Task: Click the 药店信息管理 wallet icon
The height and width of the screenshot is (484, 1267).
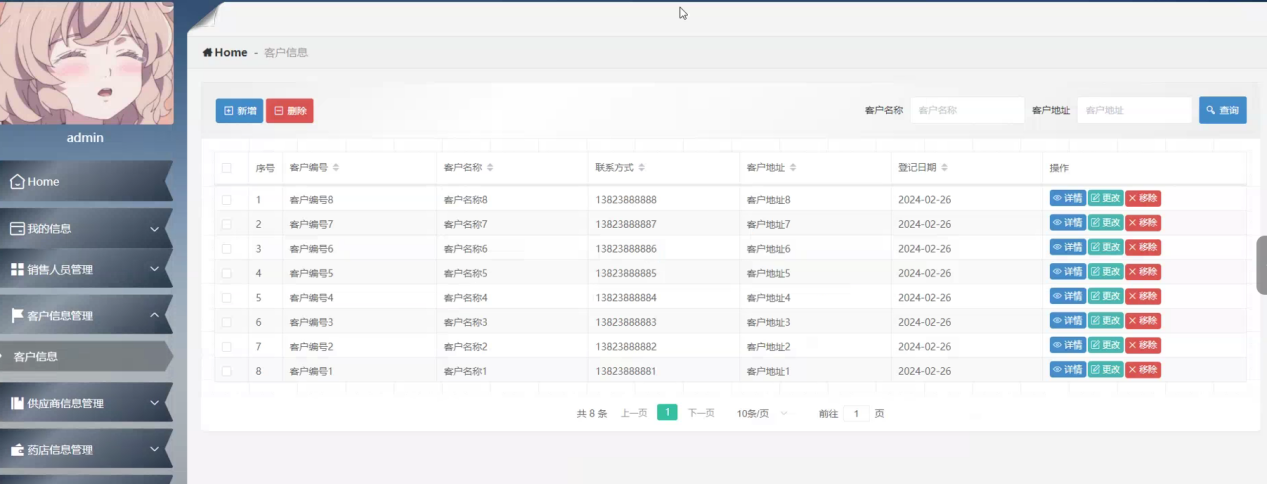Action: click(x=17, y=450)
